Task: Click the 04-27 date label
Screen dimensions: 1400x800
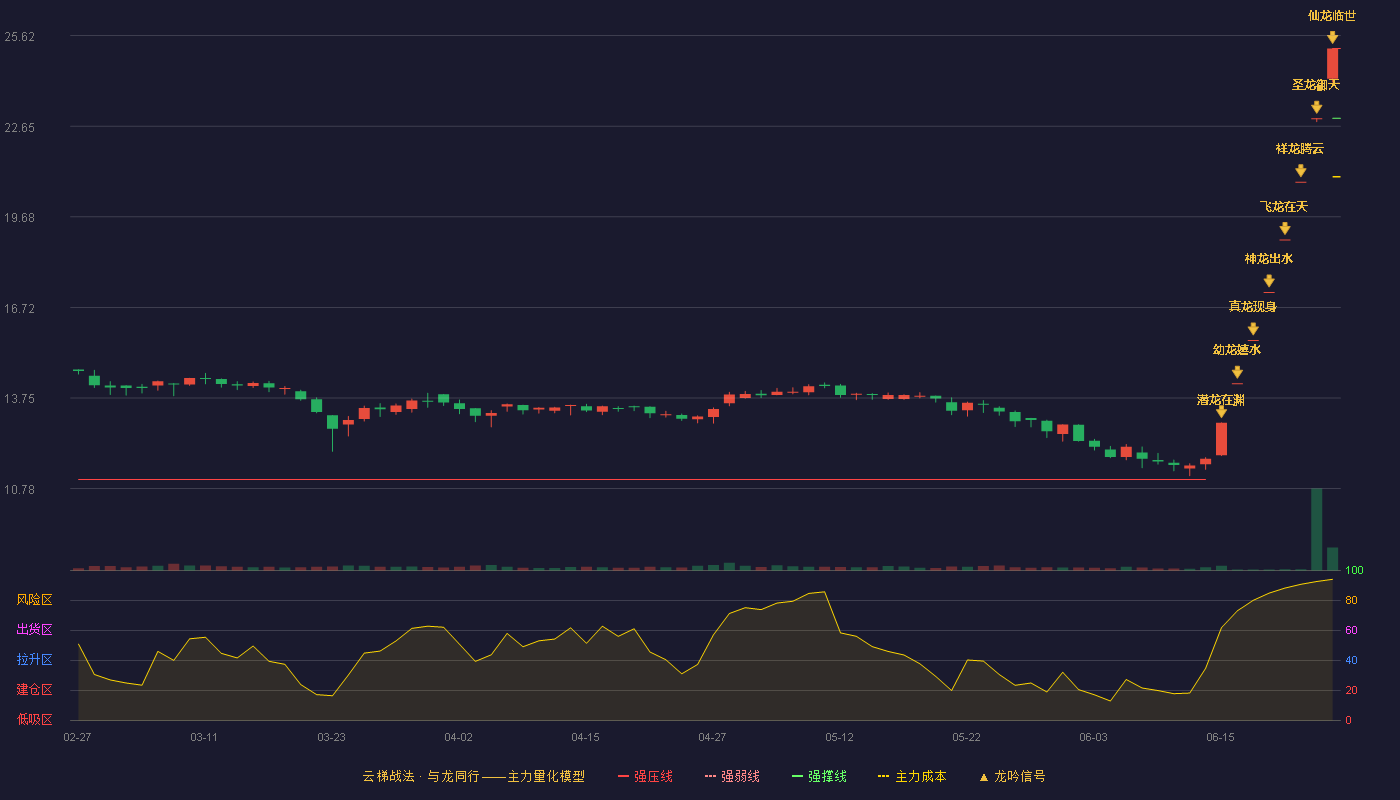Action: pyautogui.click(x=712, y=737)
